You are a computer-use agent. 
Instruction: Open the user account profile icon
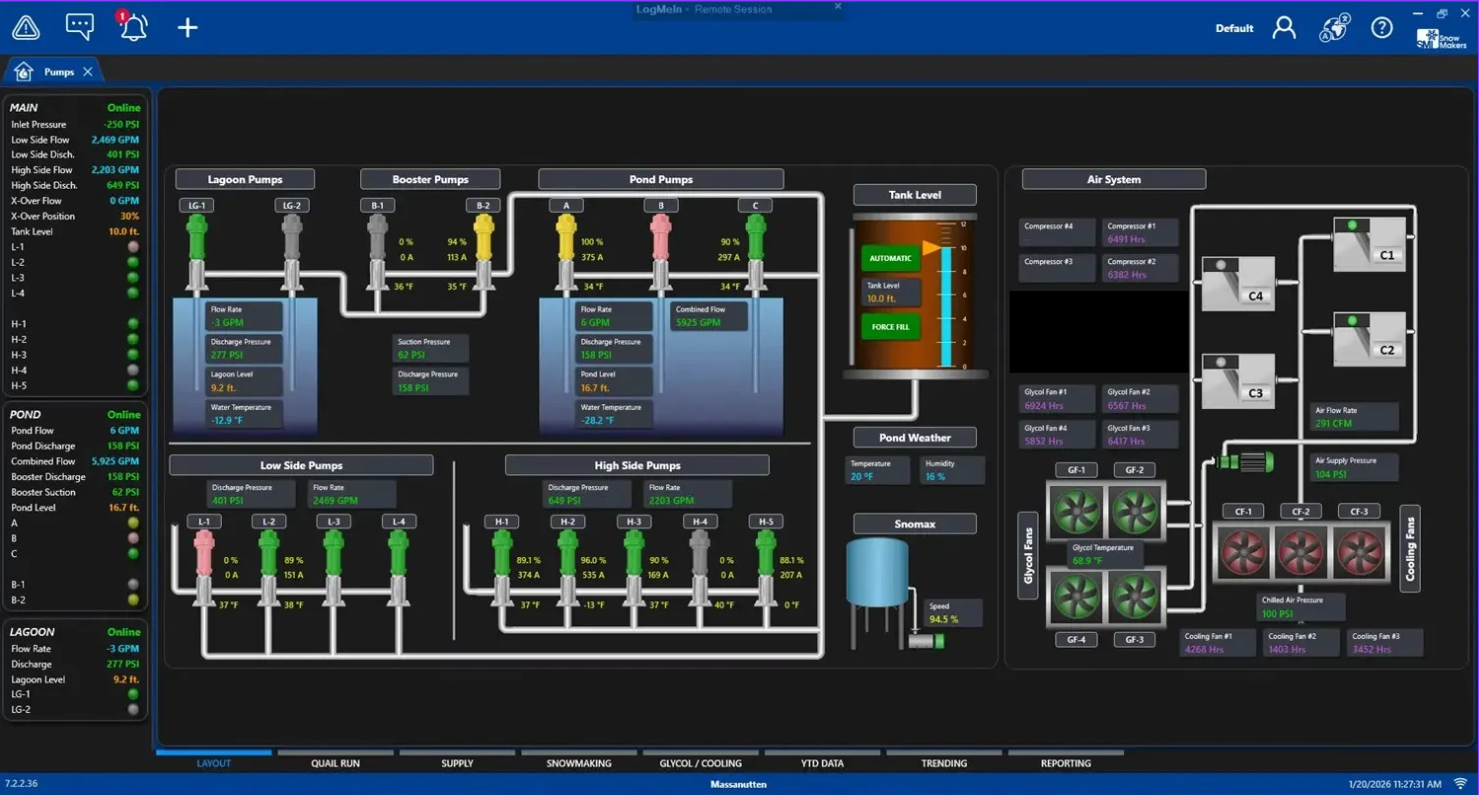click(x=1284, y=27)
